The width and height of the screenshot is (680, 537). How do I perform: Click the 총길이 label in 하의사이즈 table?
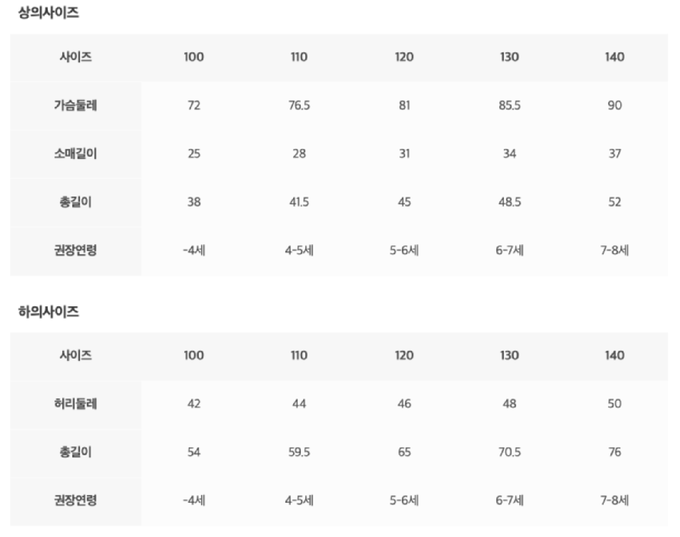(x=76, y=452)
